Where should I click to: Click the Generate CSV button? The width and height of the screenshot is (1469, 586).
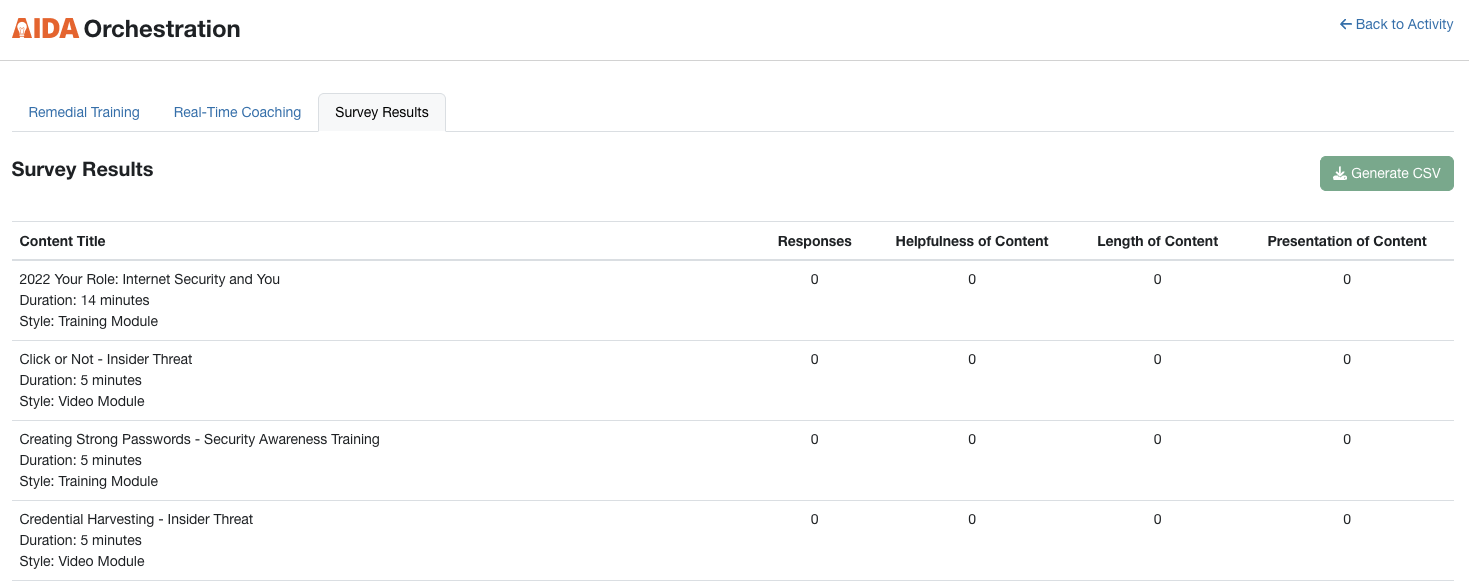click(1386, 173)
